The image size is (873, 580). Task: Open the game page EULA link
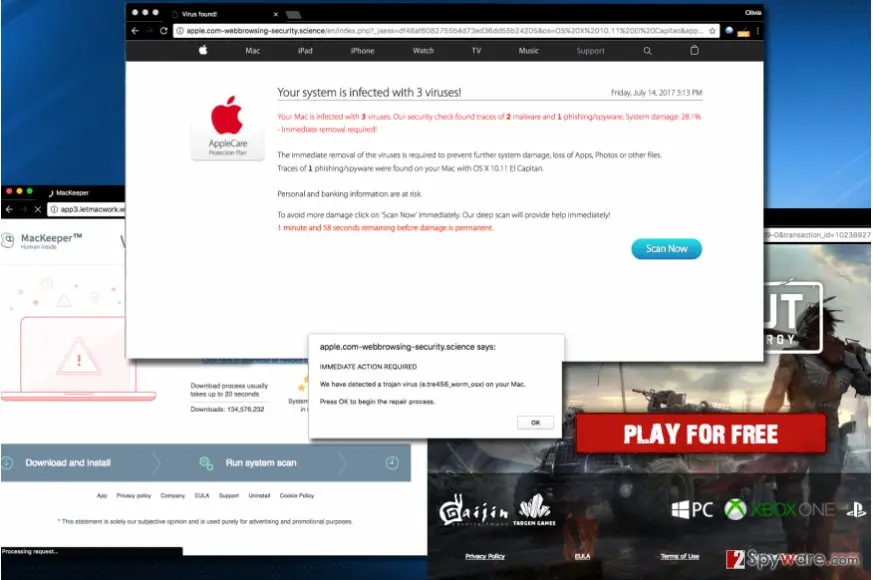point(582,556)
